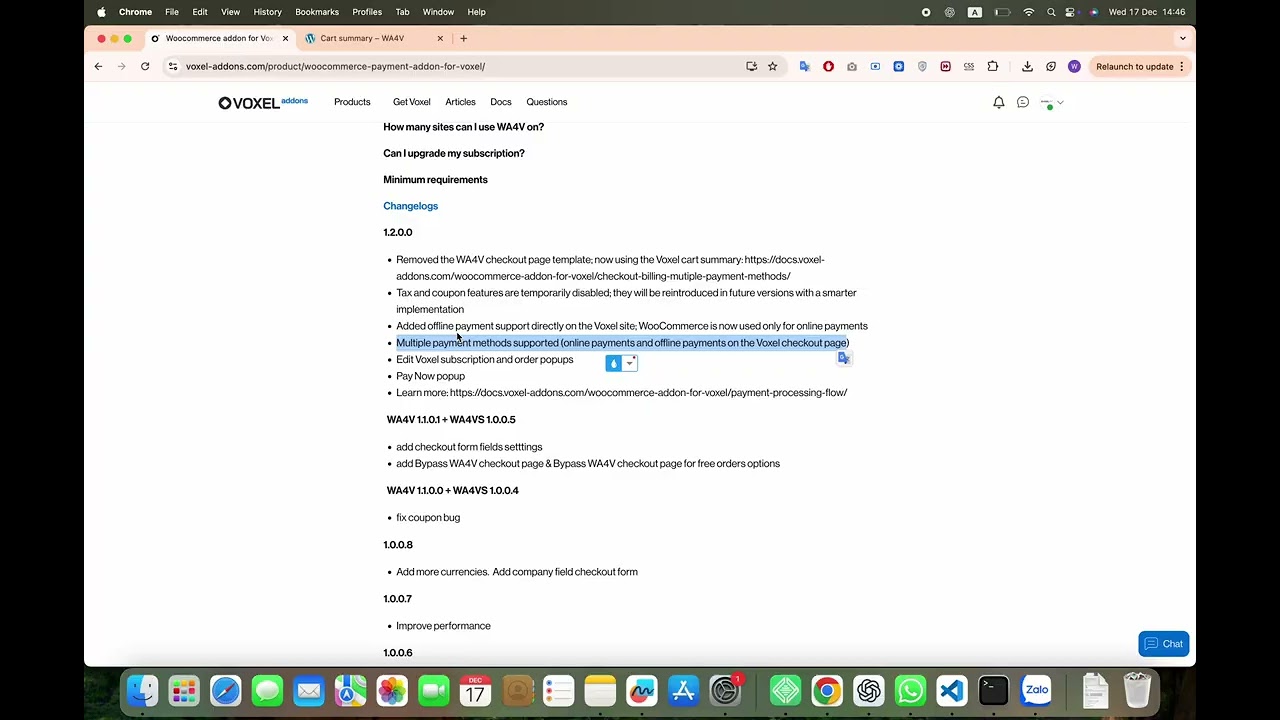The width and height of the screenshot is (1280, 720).
Task: Open Zalo app in the dock
Action: 1037,690
